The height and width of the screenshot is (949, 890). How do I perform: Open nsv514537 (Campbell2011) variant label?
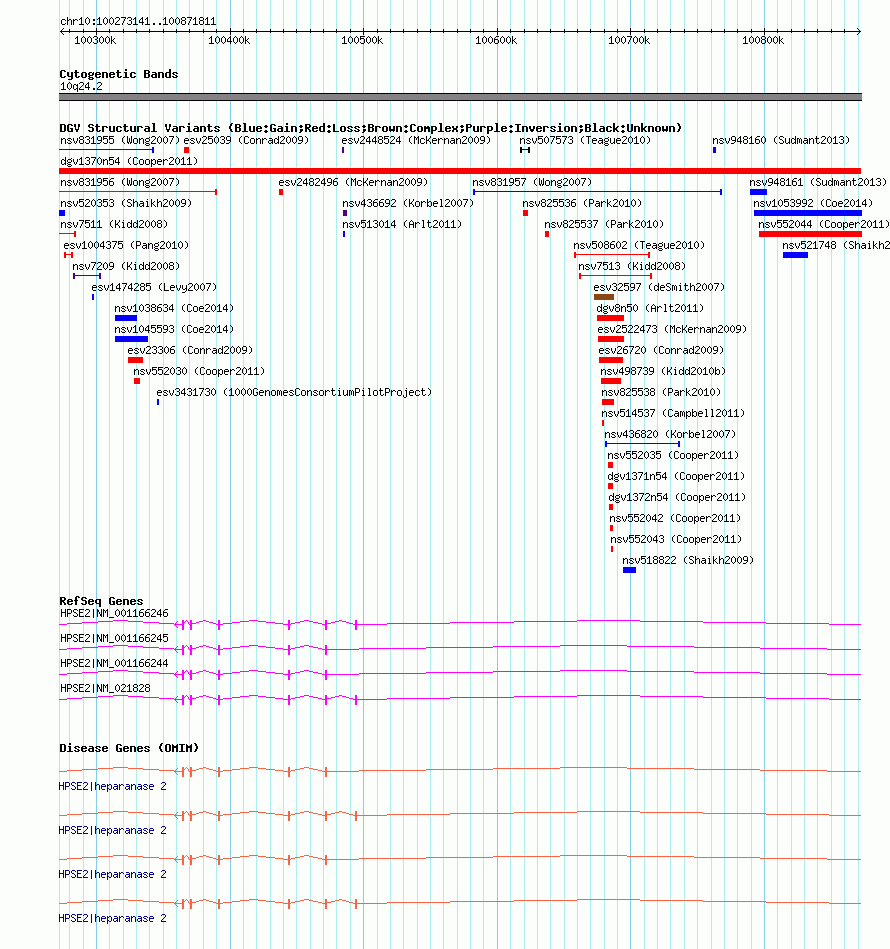(673, 413)
